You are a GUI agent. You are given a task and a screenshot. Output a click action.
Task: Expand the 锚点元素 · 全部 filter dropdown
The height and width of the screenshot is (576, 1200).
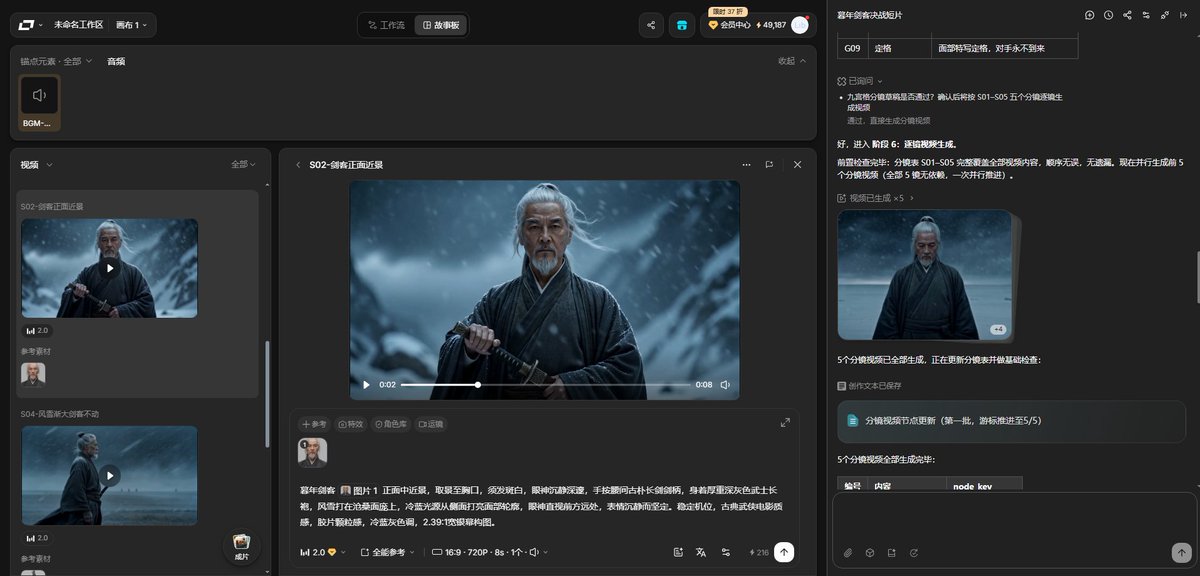tap(55, 61)
